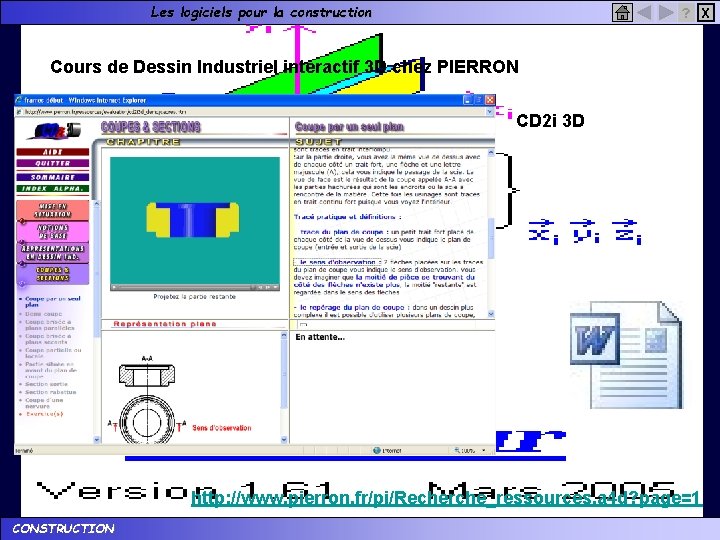Open 'Coupe brisée à plans parallèles' topic
The height and width of the screenshot is (540, 720).
coord(50,325)
